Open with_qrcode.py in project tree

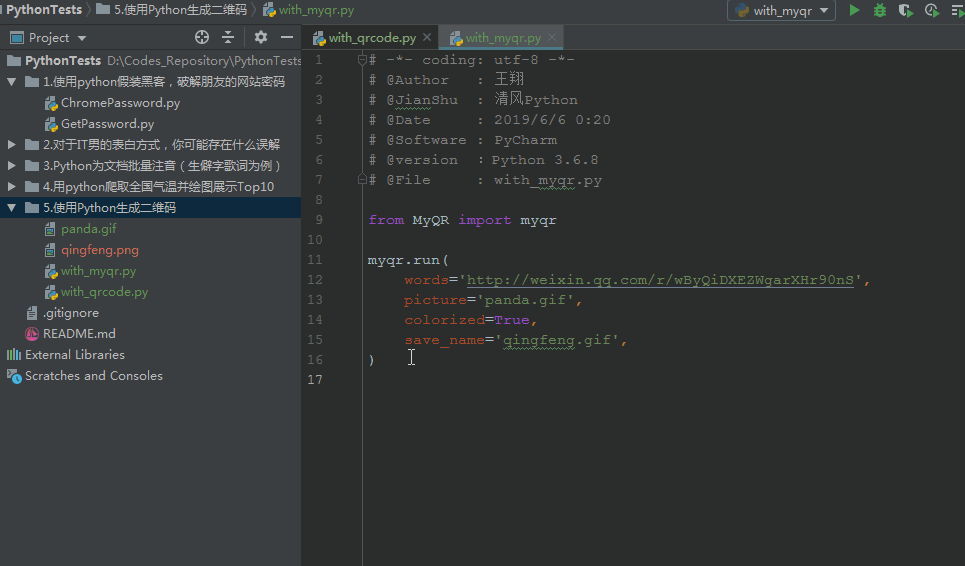tap(104, 292)
